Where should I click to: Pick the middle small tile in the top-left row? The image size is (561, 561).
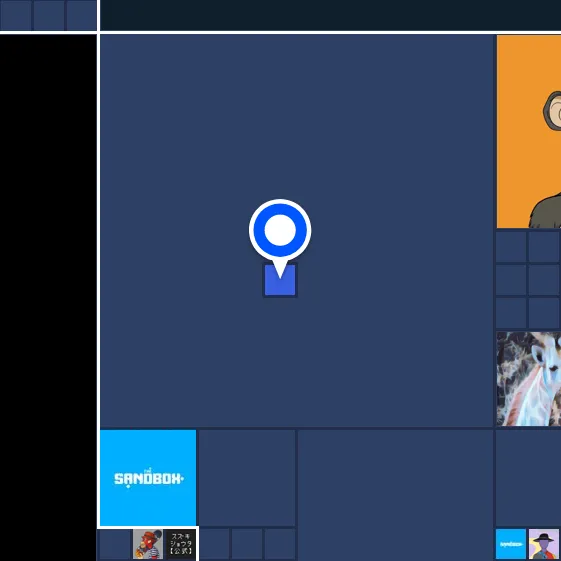(49, 15)
